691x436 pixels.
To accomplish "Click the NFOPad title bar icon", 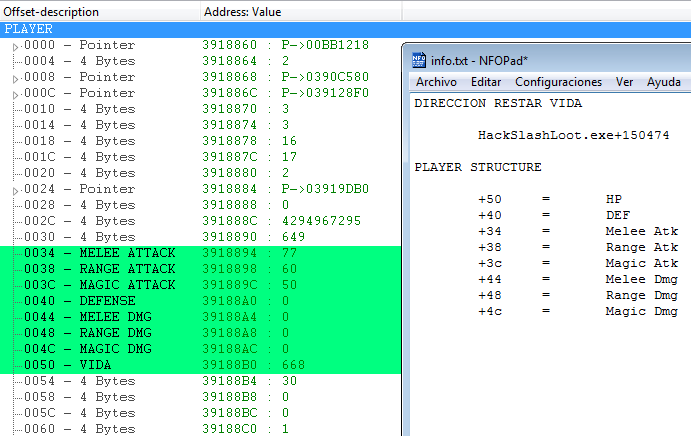I will click(x=420, y=59).
